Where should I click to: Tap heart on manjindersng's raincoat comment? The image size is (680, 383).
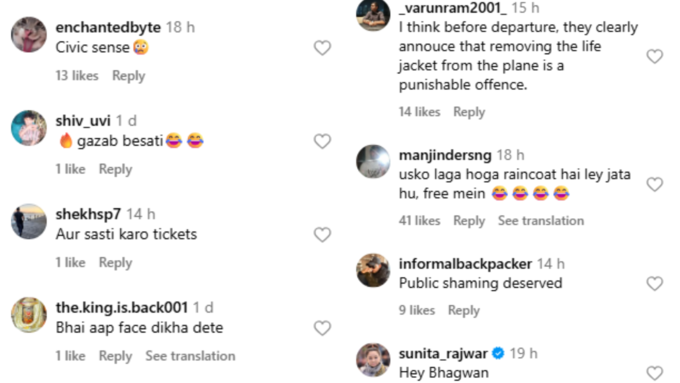tap(654, 184)
